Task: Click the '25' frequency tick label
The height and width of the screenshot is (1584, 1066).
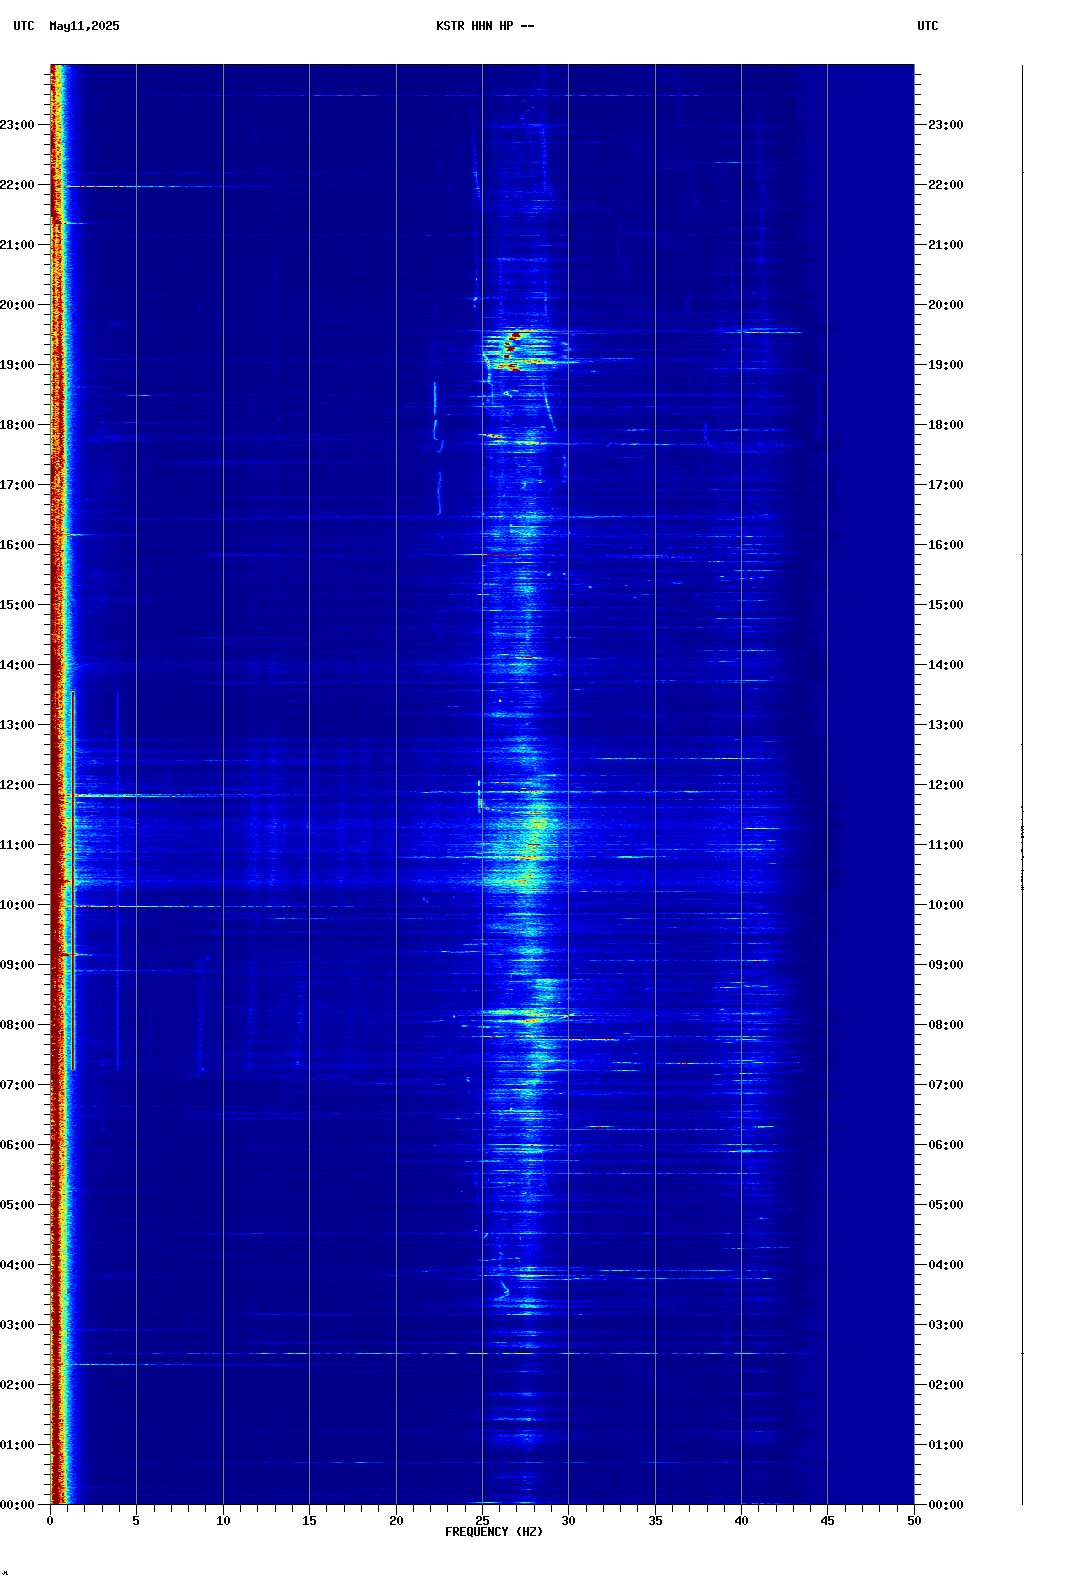Action: click(482, 1521)
